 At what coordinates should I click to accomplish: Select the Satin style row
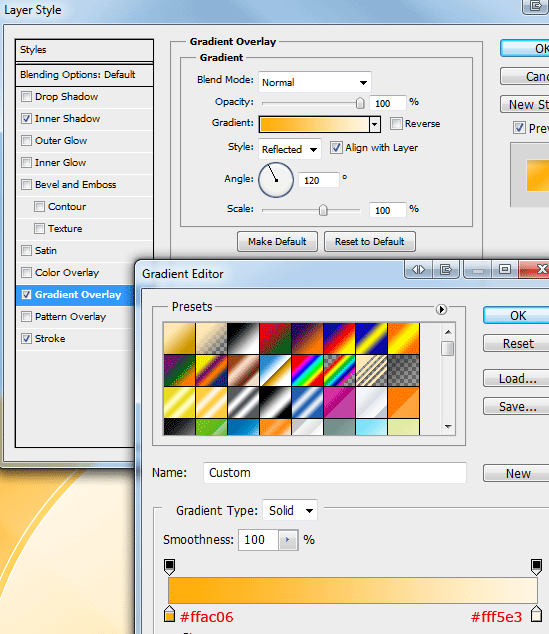click(x=84, y=251)
